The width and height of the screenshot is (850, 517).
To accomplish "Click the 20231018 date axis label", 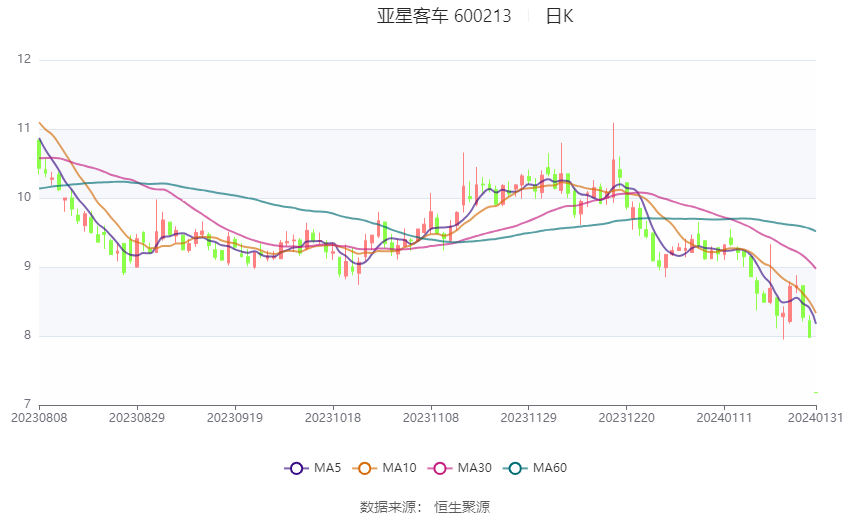I will pyautogui.click(x=333, y=418).
